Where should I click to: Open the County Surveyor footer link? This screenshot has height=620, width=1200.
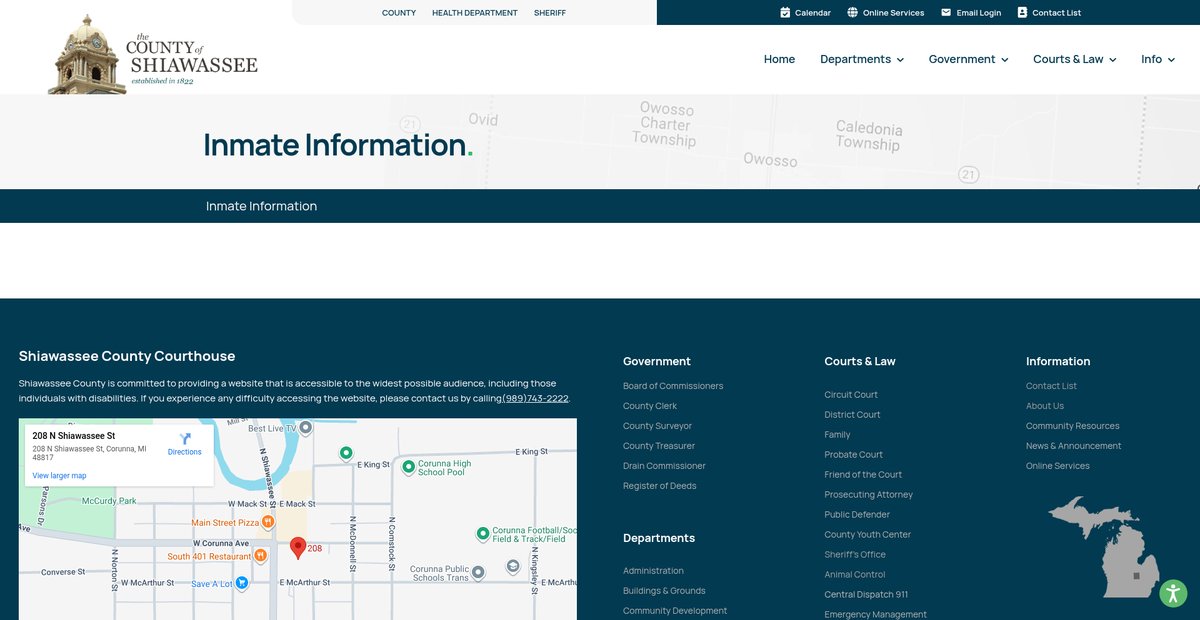[657, 426]
